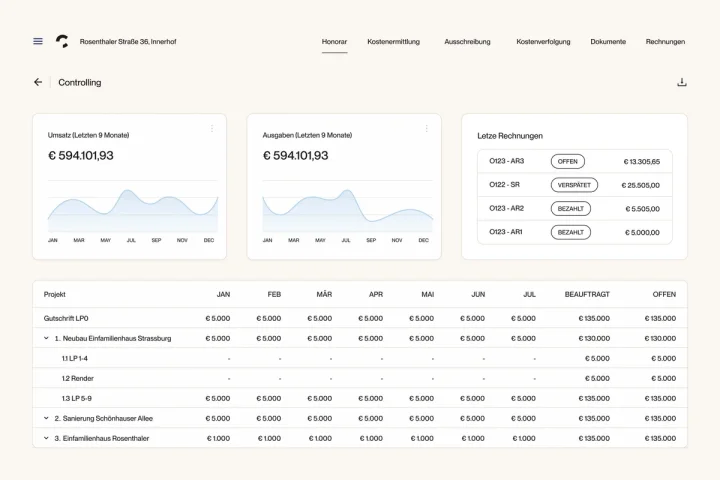Click the APR column header
Image resolution: width=720 pixels, height=480 pixels.
376,294
